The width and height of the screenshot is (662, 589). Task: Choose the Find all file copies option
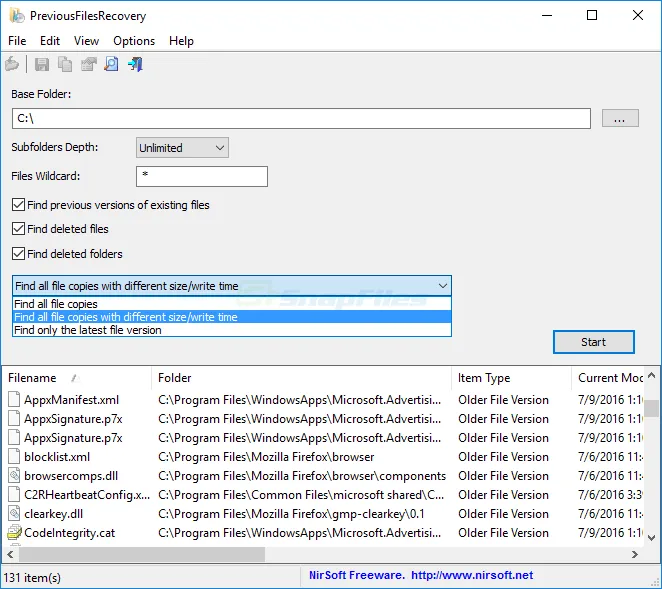[232, 304]
